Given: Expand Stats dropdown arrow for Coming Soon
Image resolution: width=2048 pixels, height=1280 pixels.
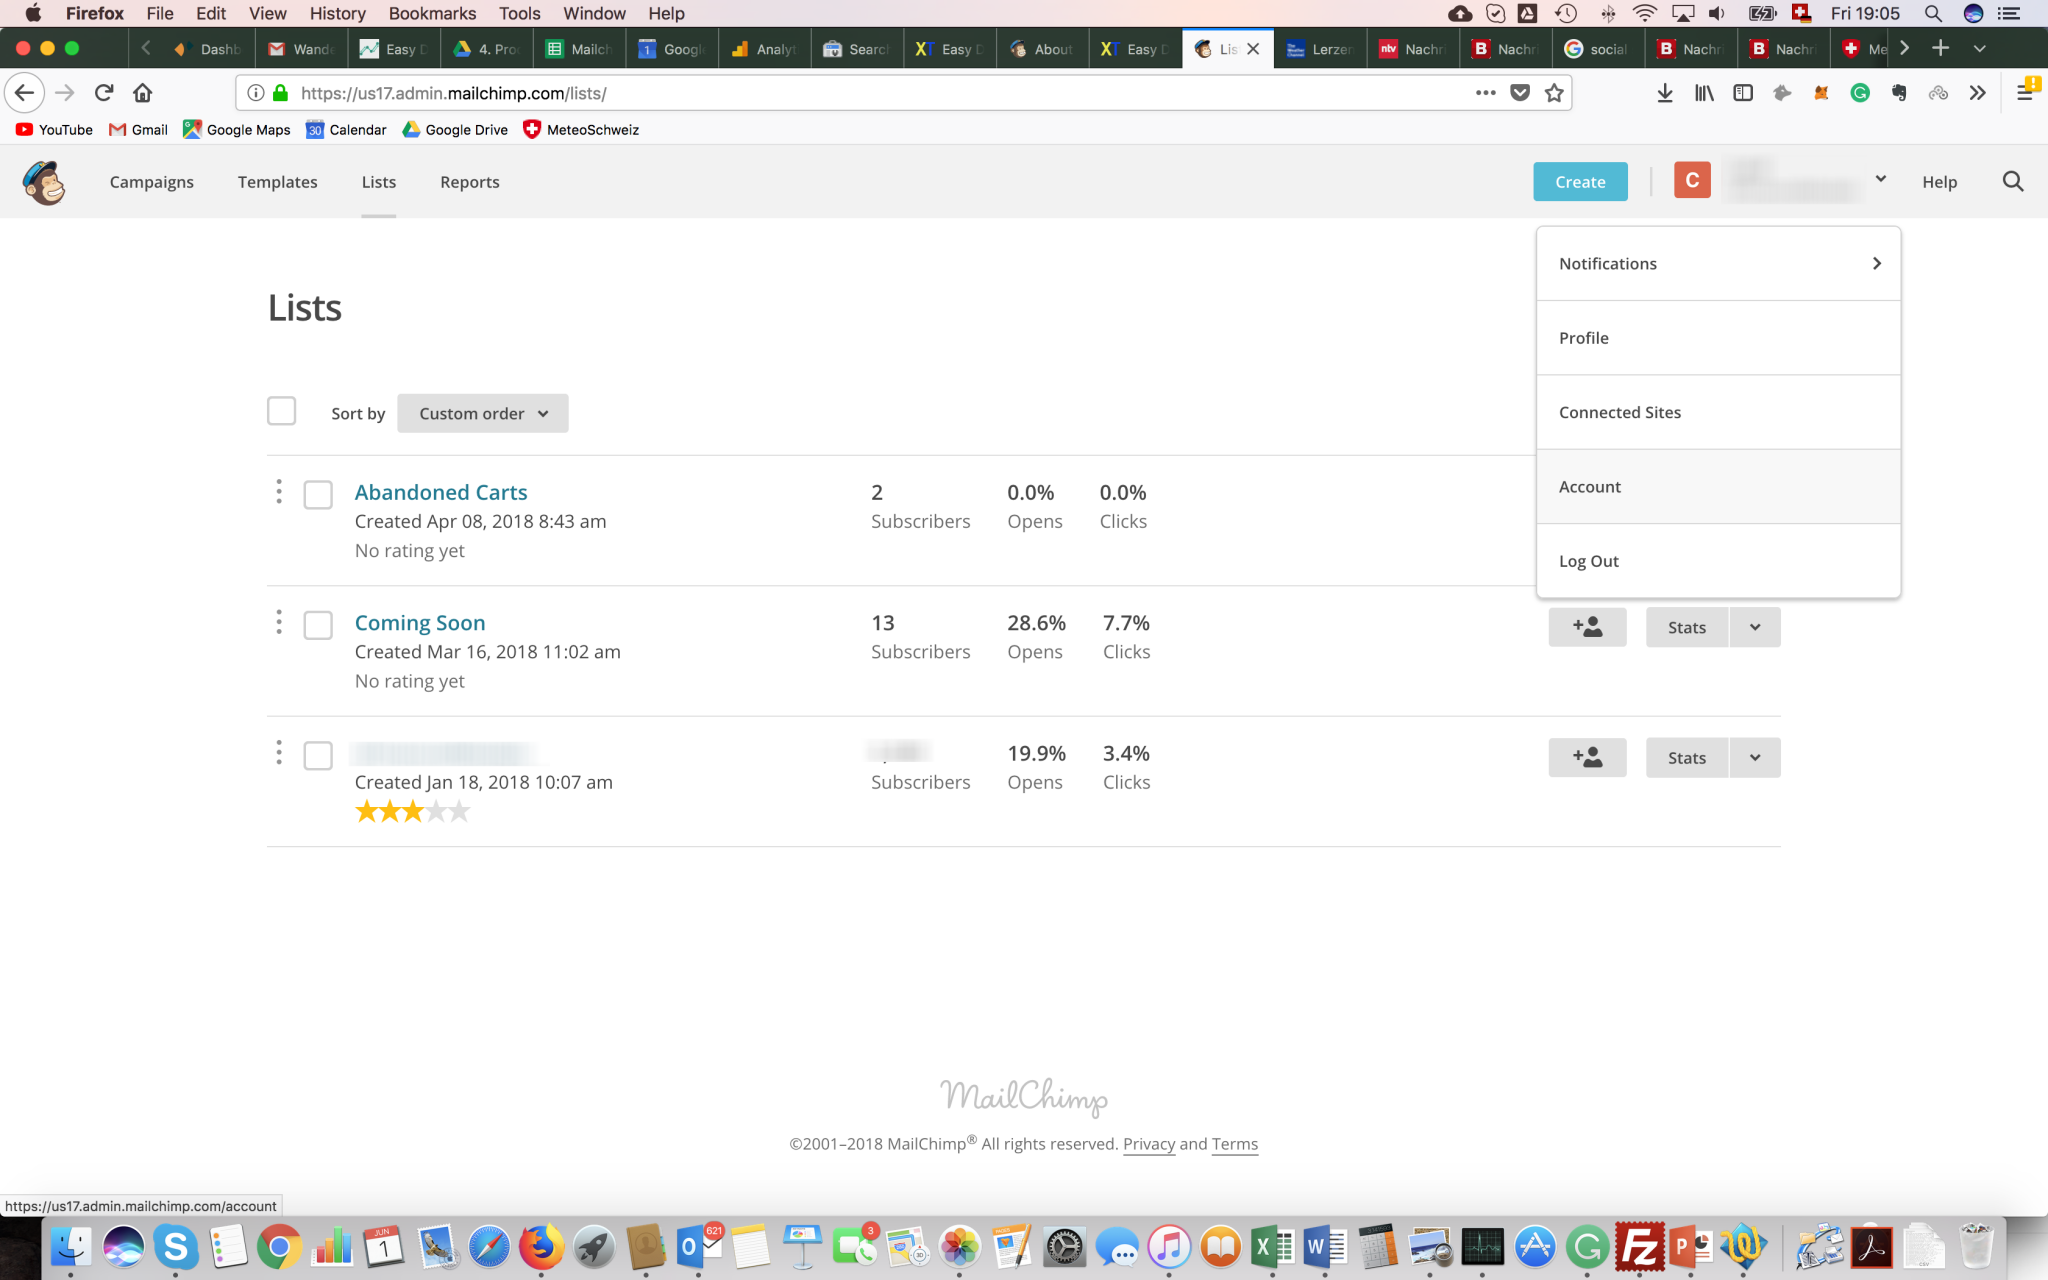Looking at the screenshot, I should [x=1755, y=627].
